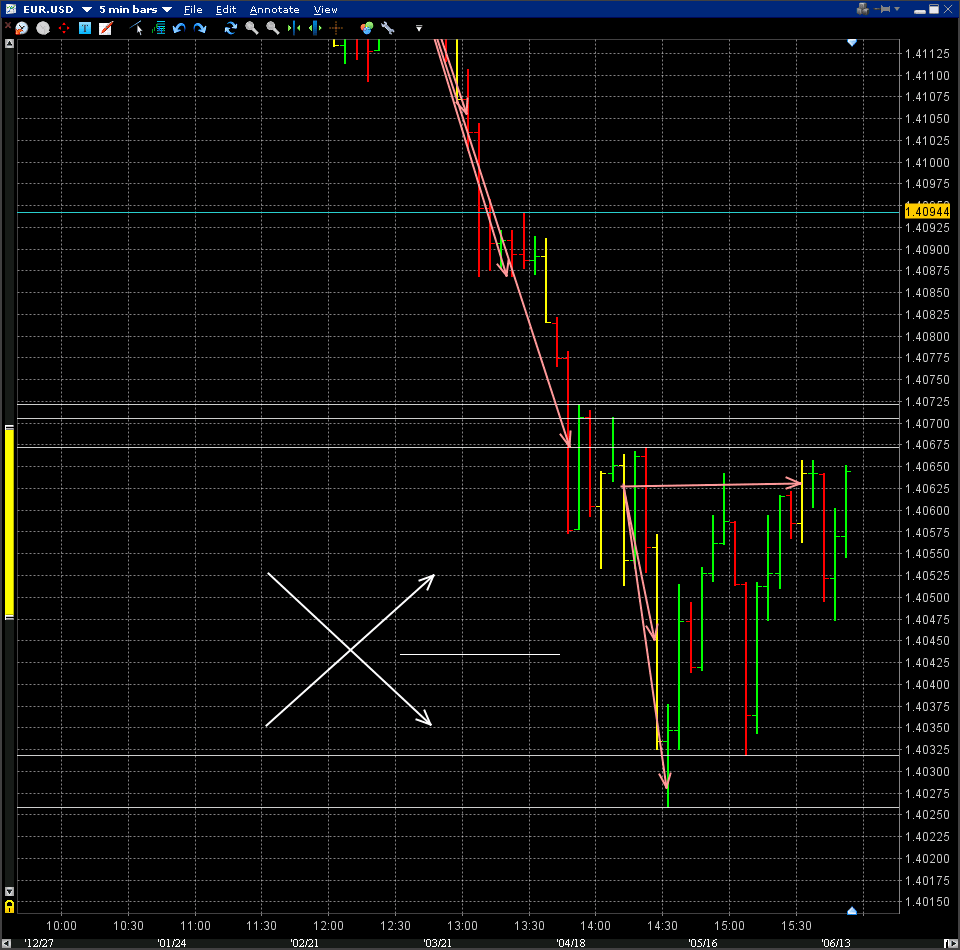Screen dimensions: 960x950
Task: Click the chart application icon in title bar
Action: (10, 9)
